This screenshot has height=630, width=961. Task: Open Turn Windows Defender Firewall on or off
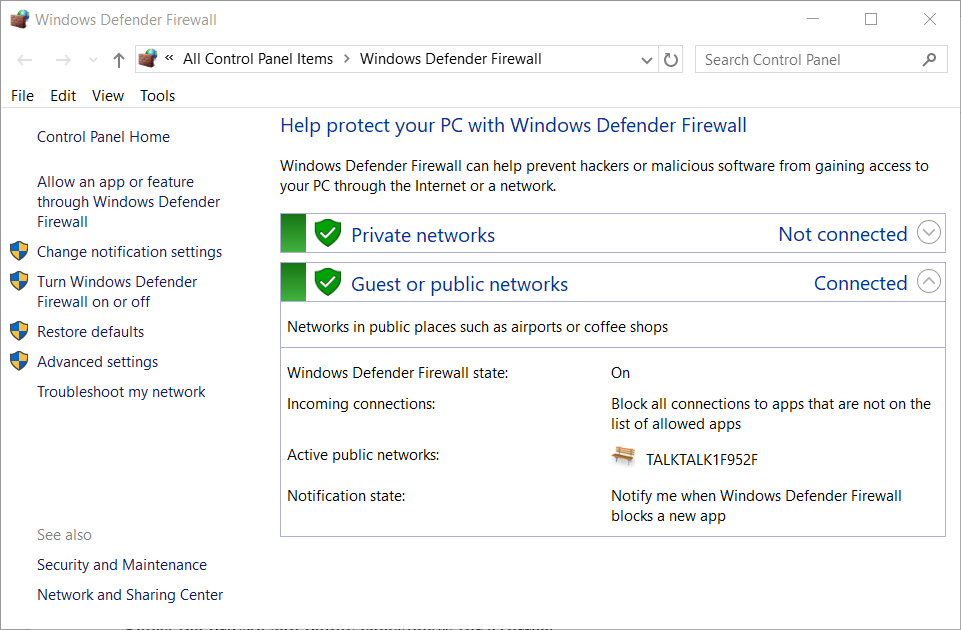[x=117, y=292]
